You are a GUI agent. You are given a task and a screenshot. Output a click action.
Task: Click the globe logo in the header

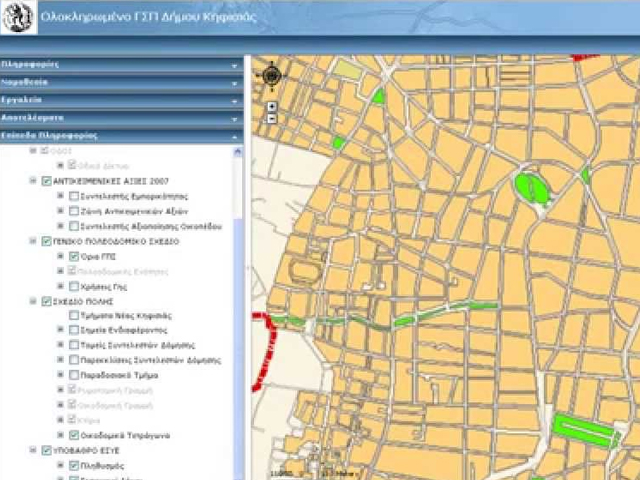pyautogui.click(x=18, y=17)
